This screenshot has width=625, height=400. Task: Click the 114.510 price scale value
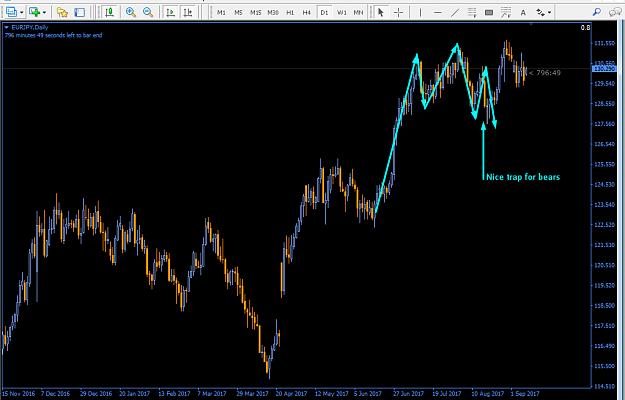605,386
